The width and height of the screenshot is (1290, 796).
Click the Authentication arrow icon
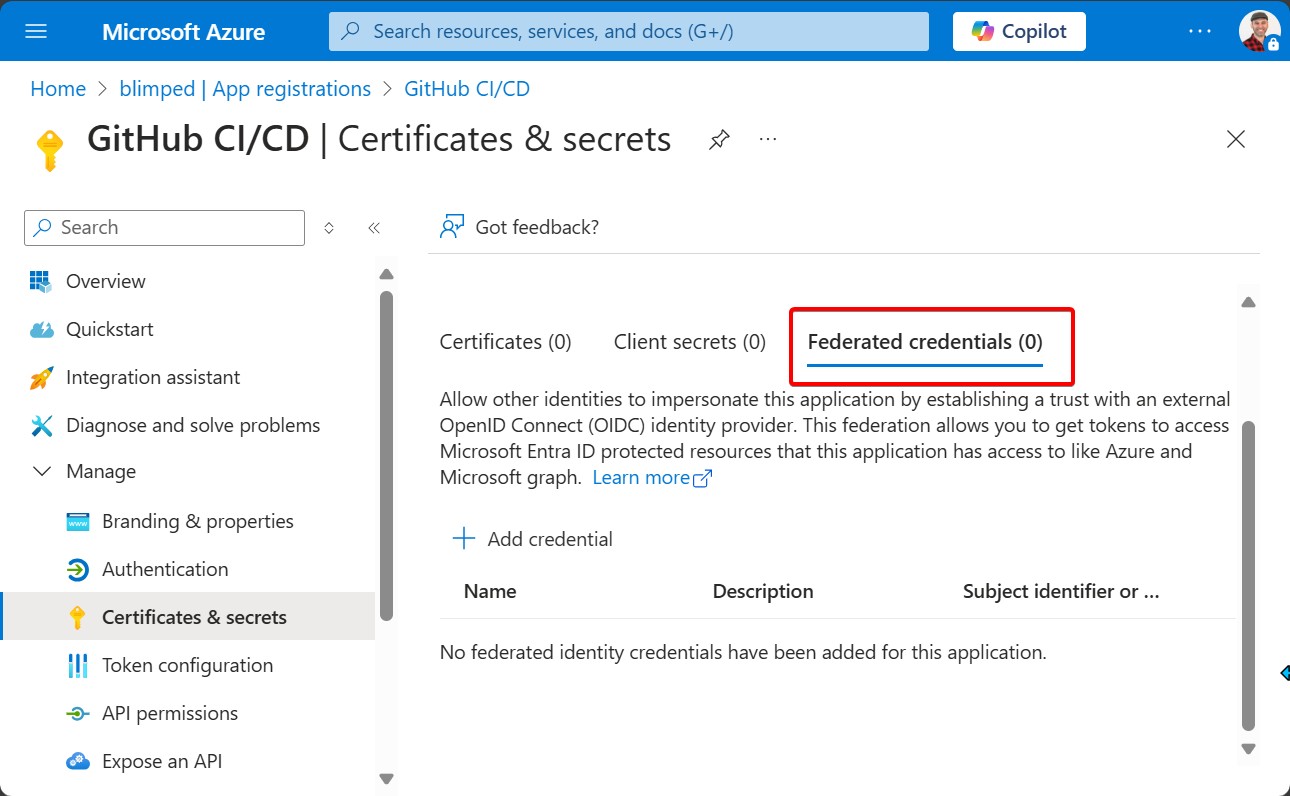tap(77, 570)
